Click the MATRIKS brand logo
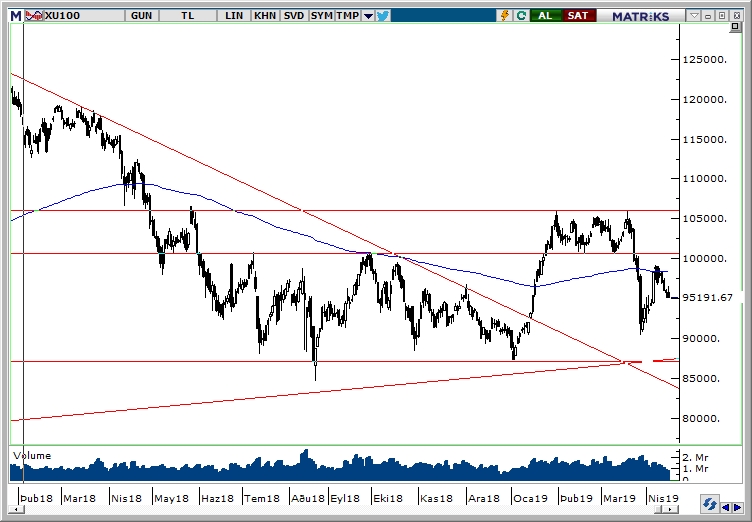Image resolution: width=752 pixels, height=522 pixels. coord(641,16)
